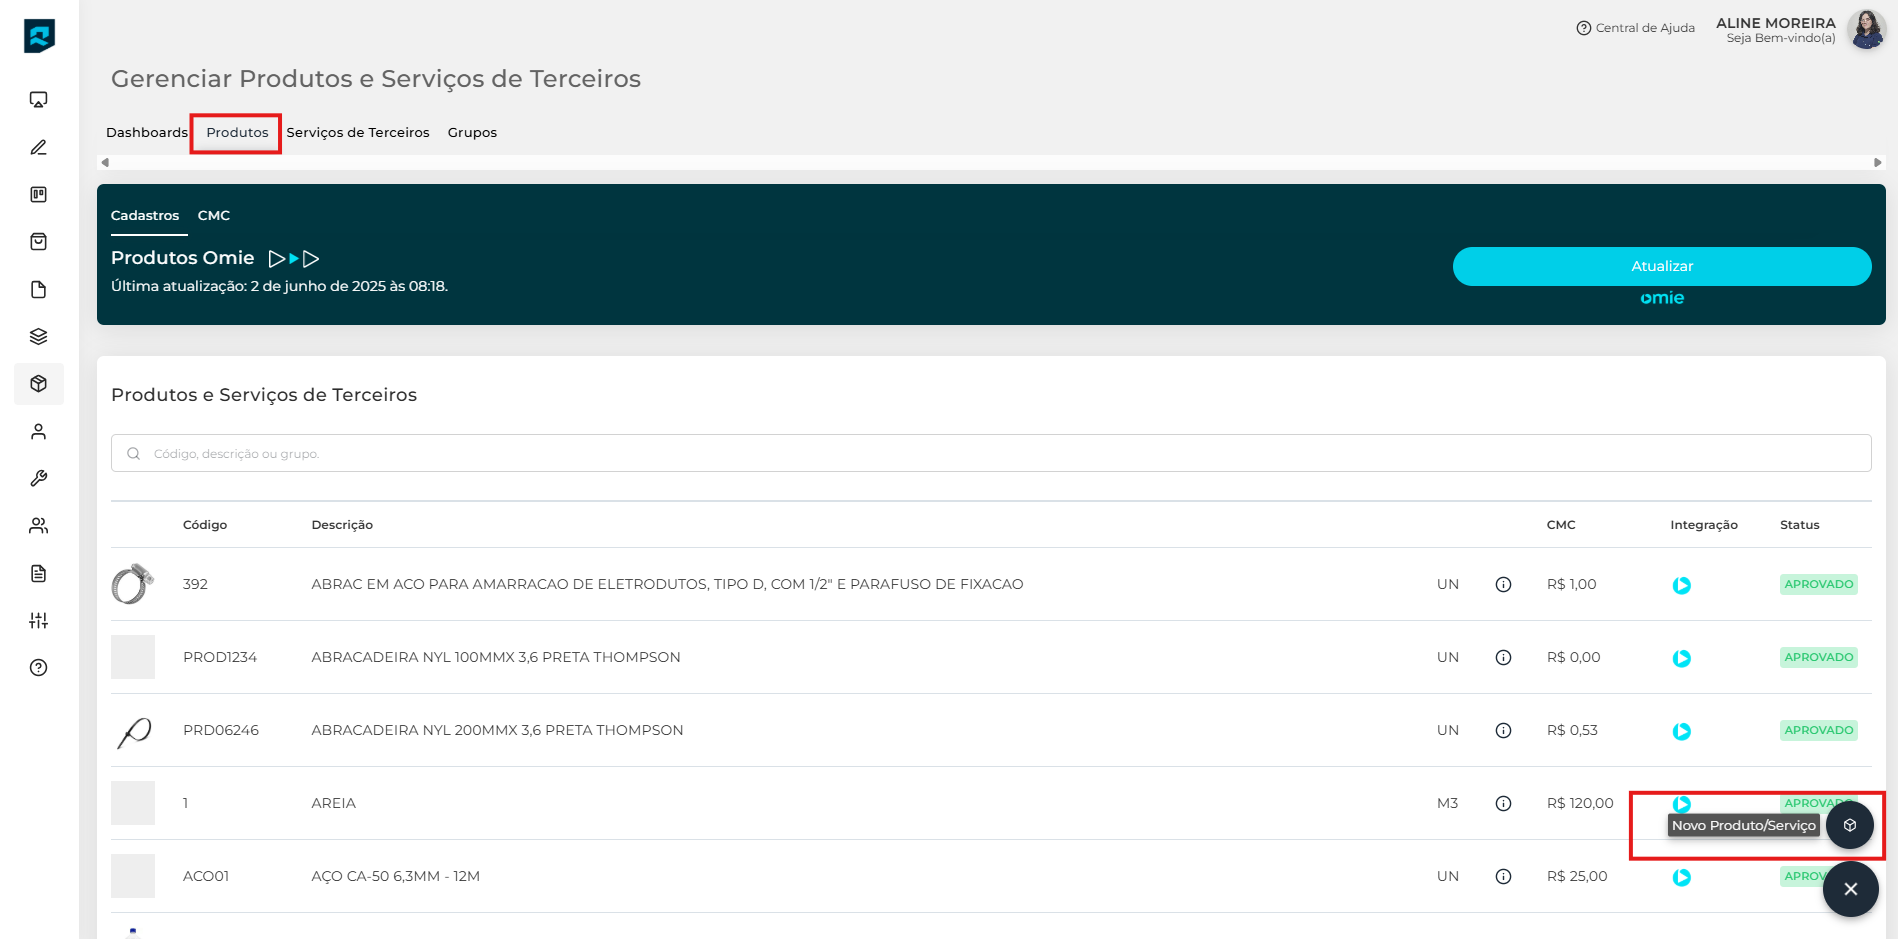This screenshot has height=939, width=1898.
Task: Switch to the Serviços de Terceiros tab
Action: point(357,133)
